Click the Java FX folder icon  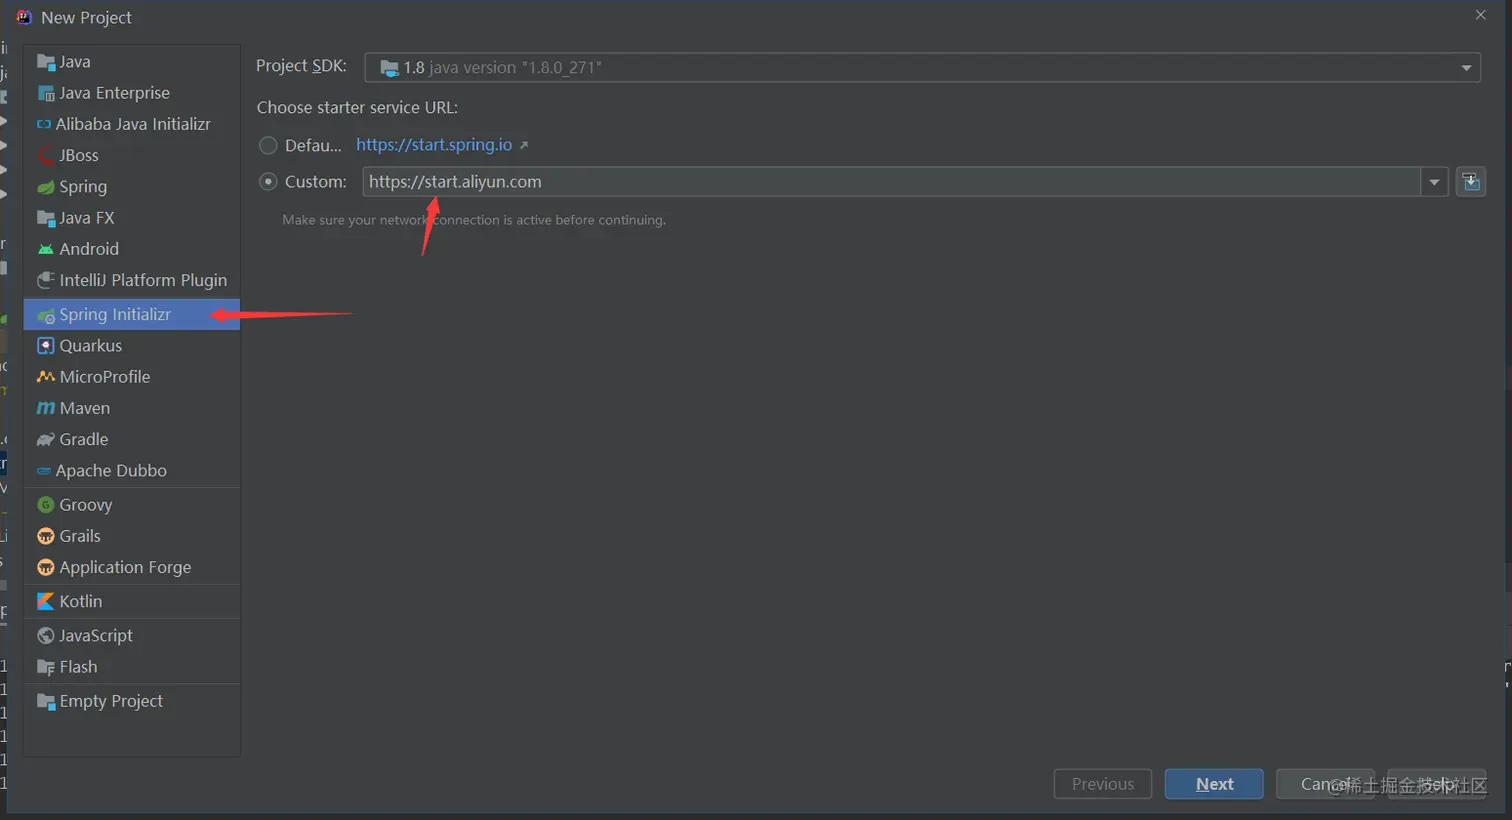pyautogui.click(x=45, y=218)
